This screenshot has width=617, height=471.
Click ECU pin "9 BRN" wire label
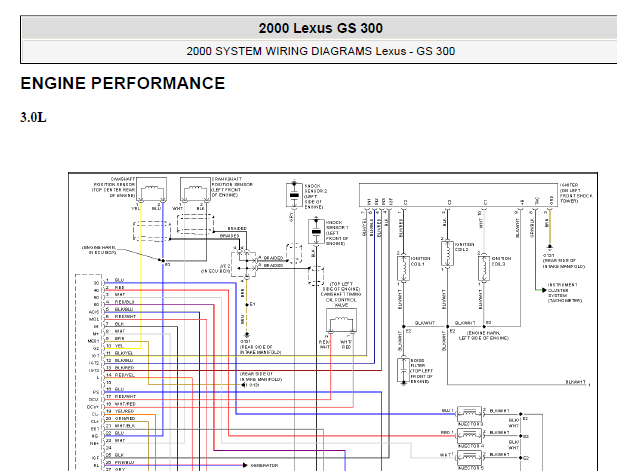pos(115,338)
